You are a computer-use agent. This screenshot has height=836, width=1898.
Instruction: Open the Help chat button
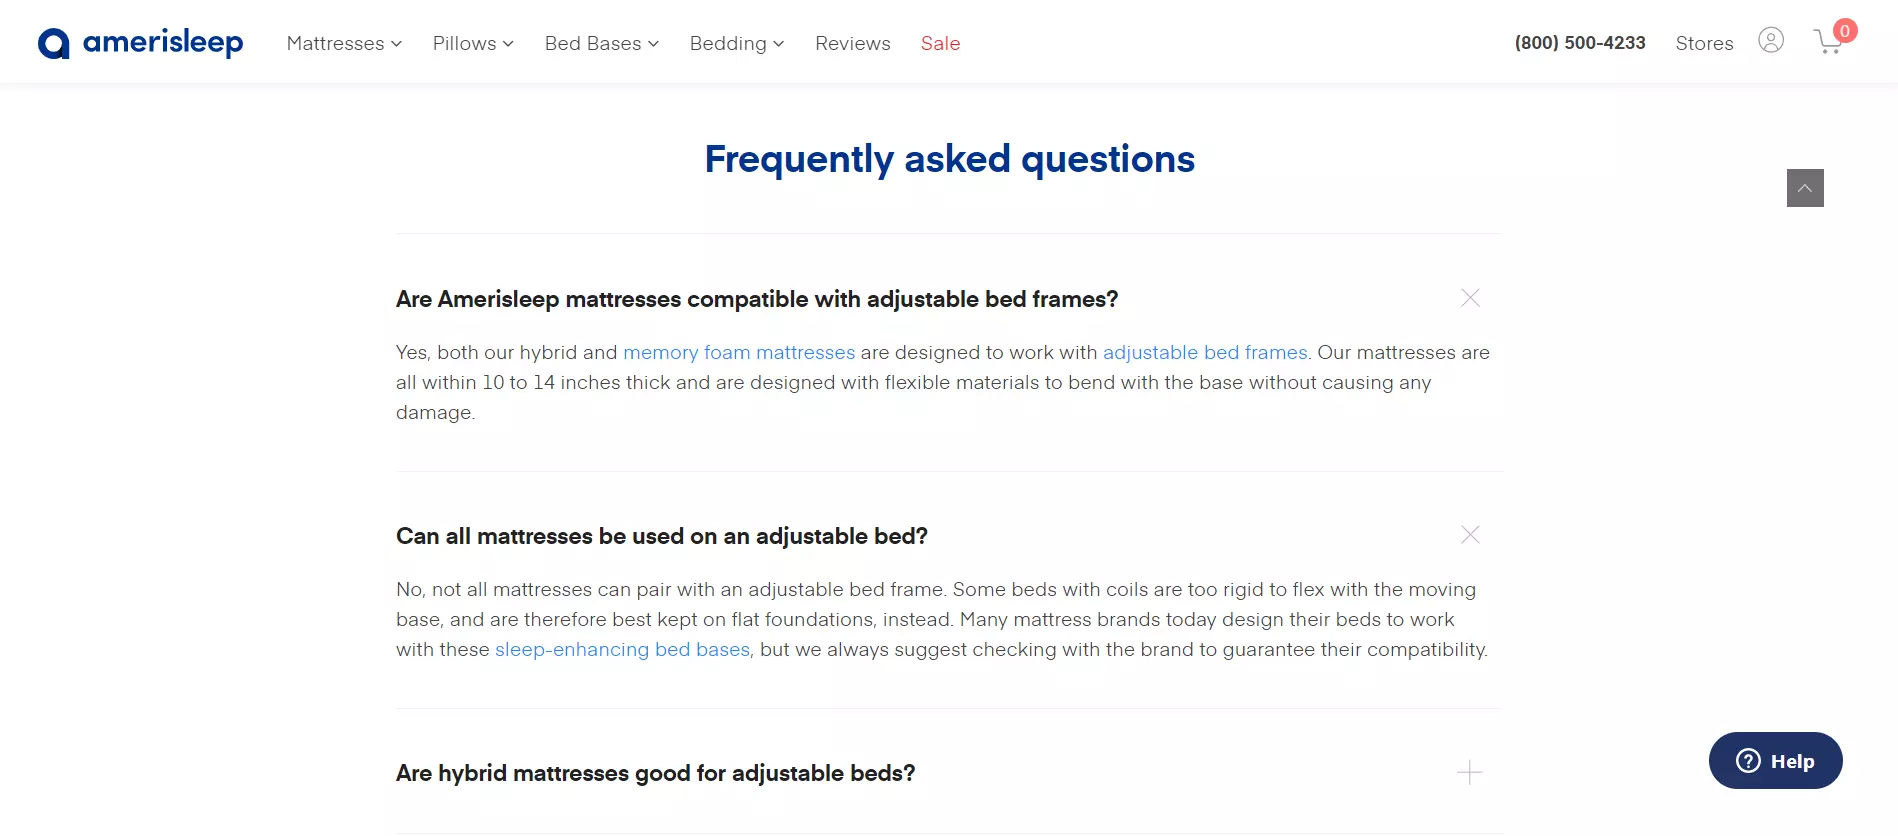click(1775, 761)
